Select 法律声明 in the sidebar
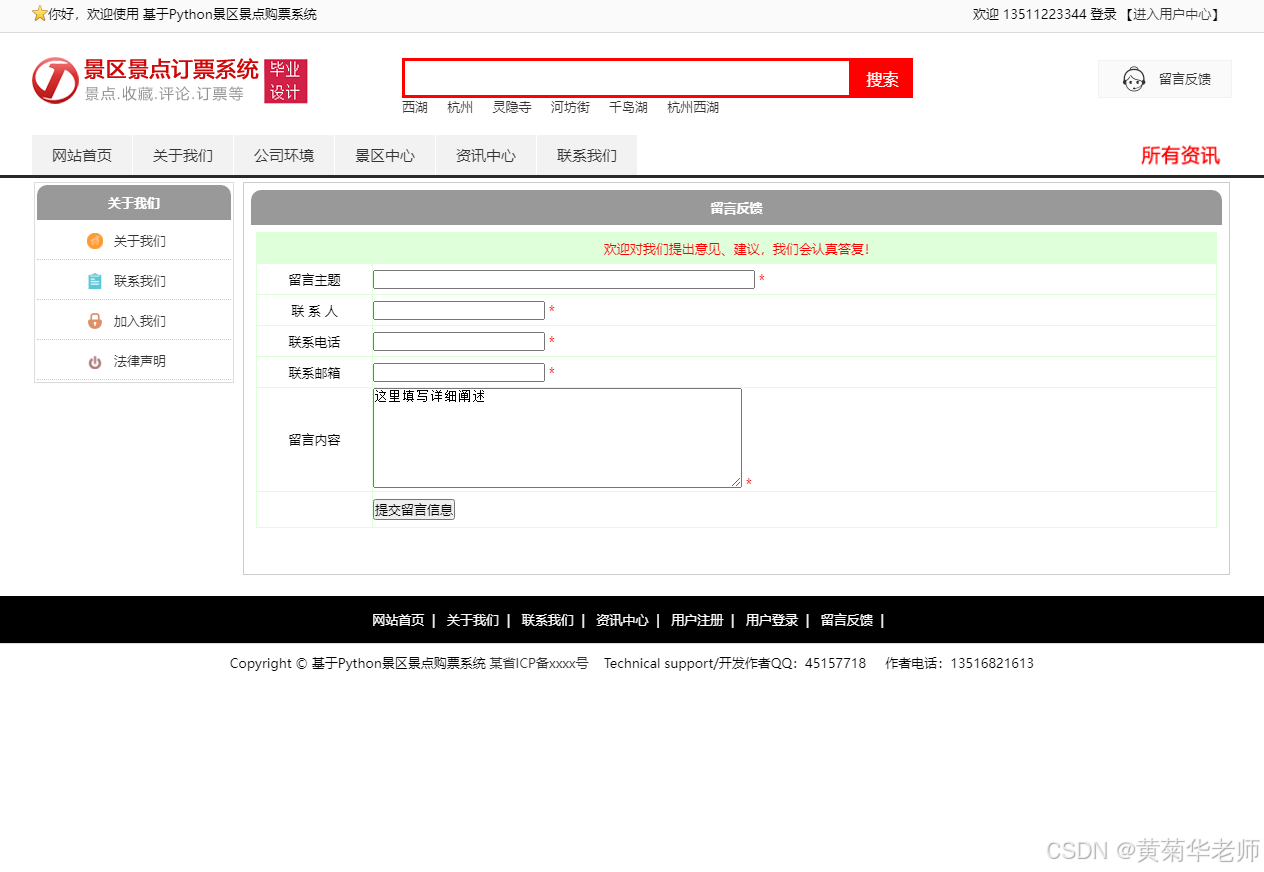This screenshot has height=872, width=1264. [x=139, y=361]
